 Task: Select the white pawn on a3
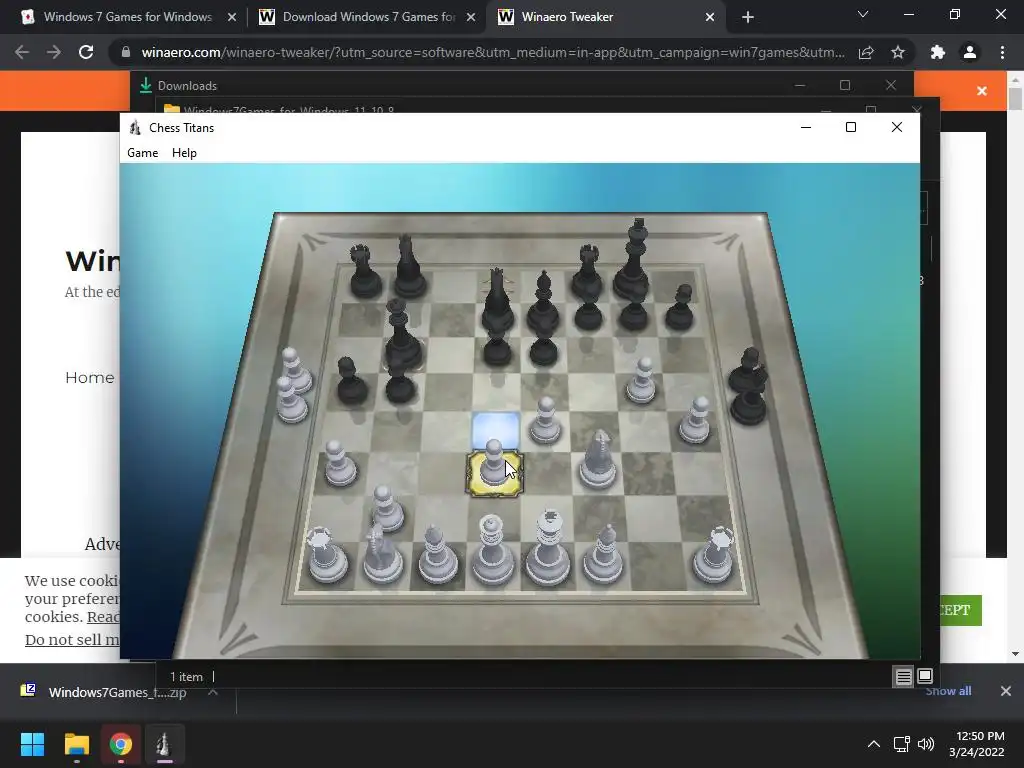point(339,463)
